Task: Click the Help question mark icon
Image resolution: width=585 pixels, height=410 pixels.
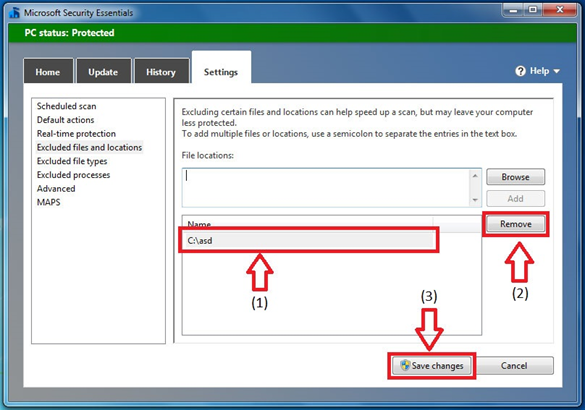Action: [x=520, y=71]
